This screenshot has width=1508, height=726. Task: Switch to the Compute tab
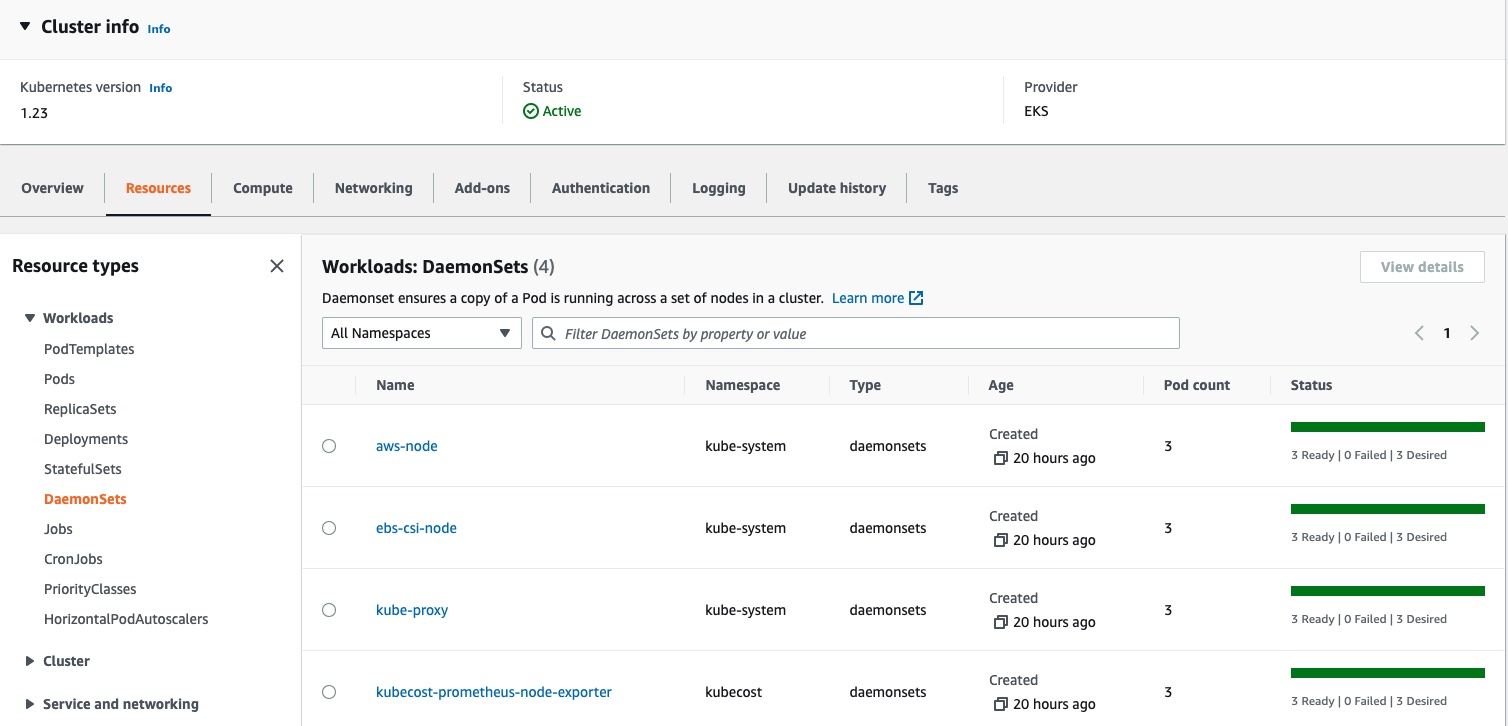click(x=263, y=188)
